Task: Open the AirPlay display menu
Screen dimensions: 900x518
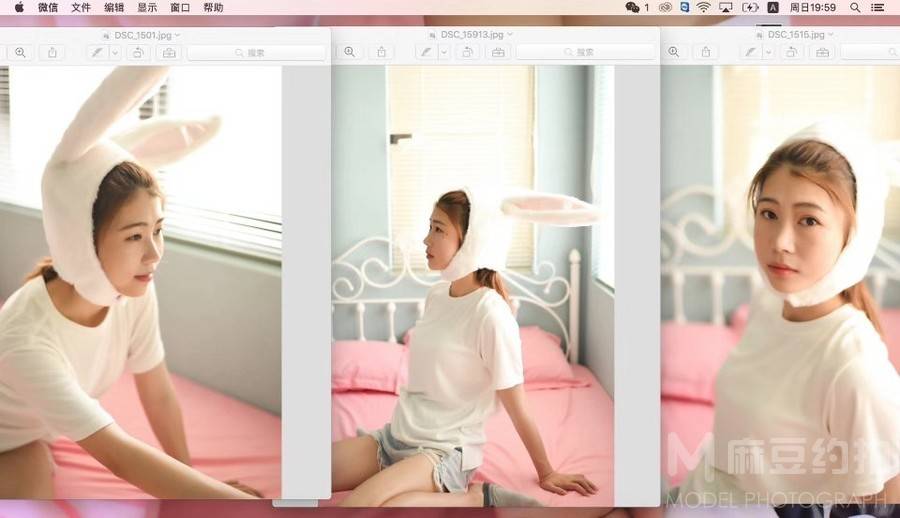Action: point(726,7)
